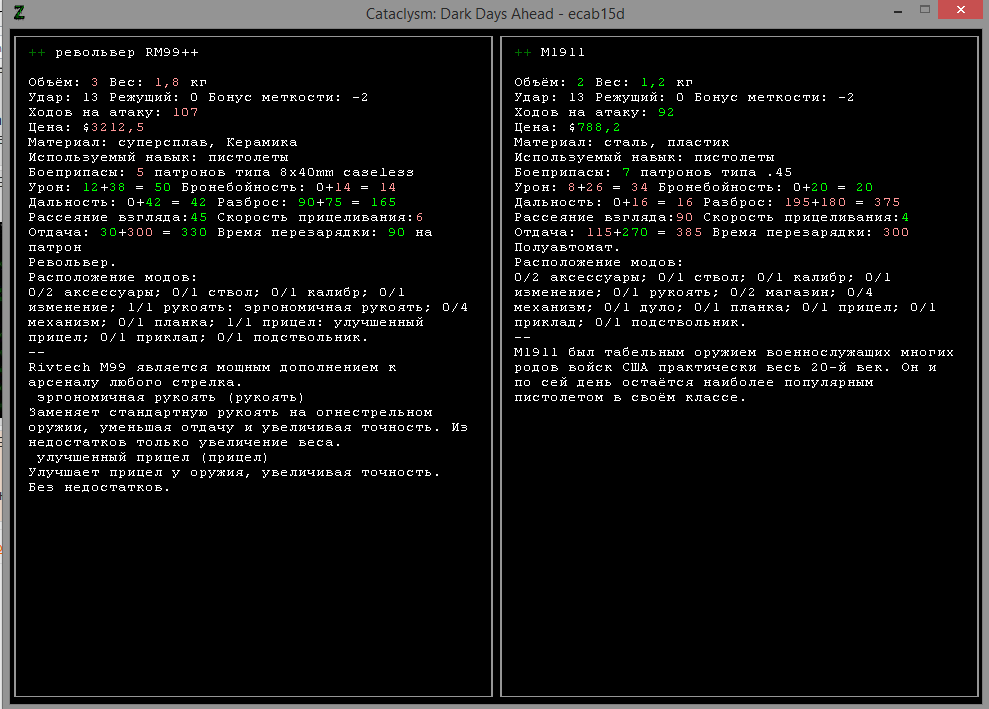Viewport: 989px width, 709px height.
Task: Click M1911 total damage value 34
Action: point(640,187)
